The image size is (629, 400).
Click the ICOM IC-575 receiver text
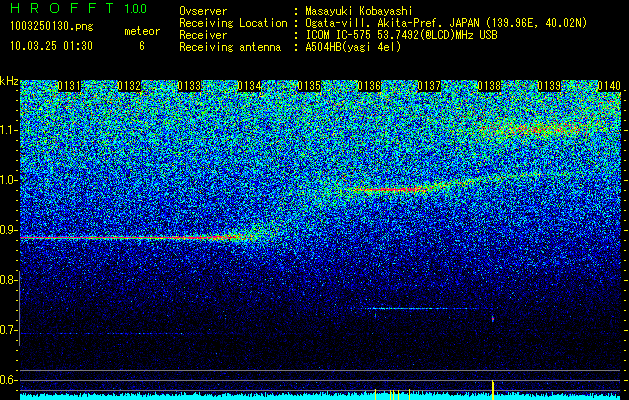click(x=401, y=35)
